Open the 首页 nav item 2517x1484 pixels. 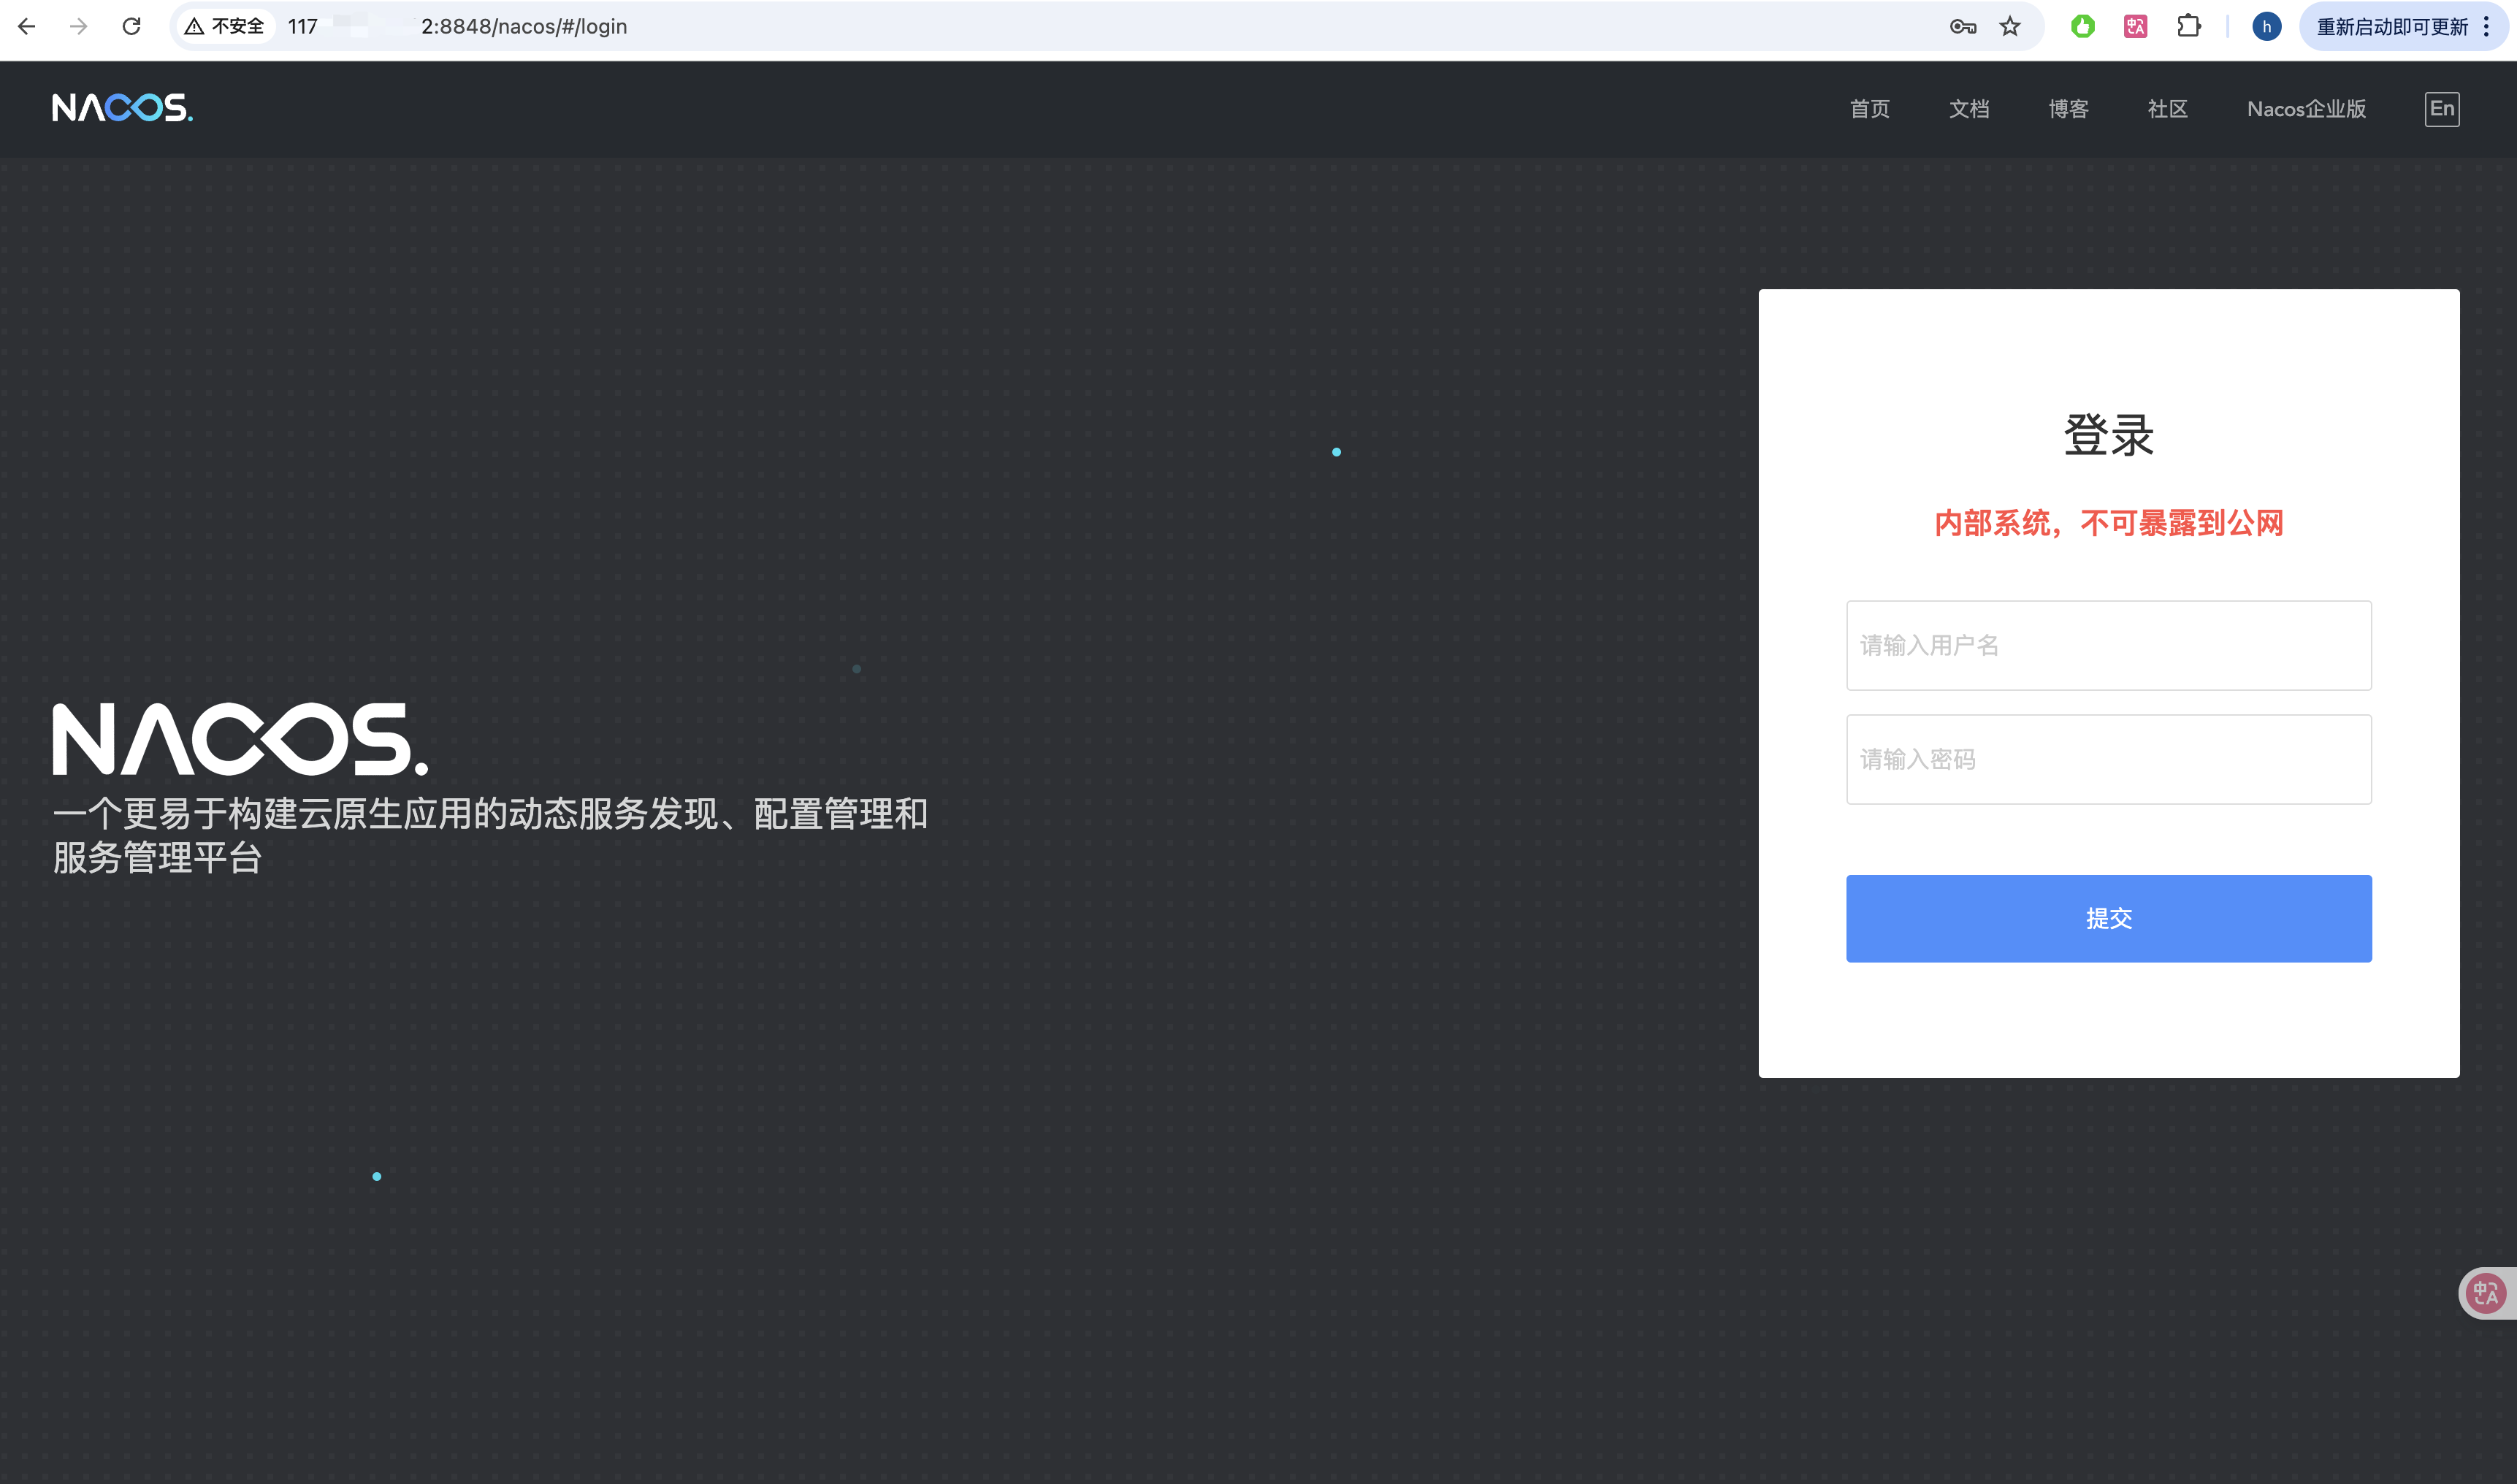tap(1869, 108)
